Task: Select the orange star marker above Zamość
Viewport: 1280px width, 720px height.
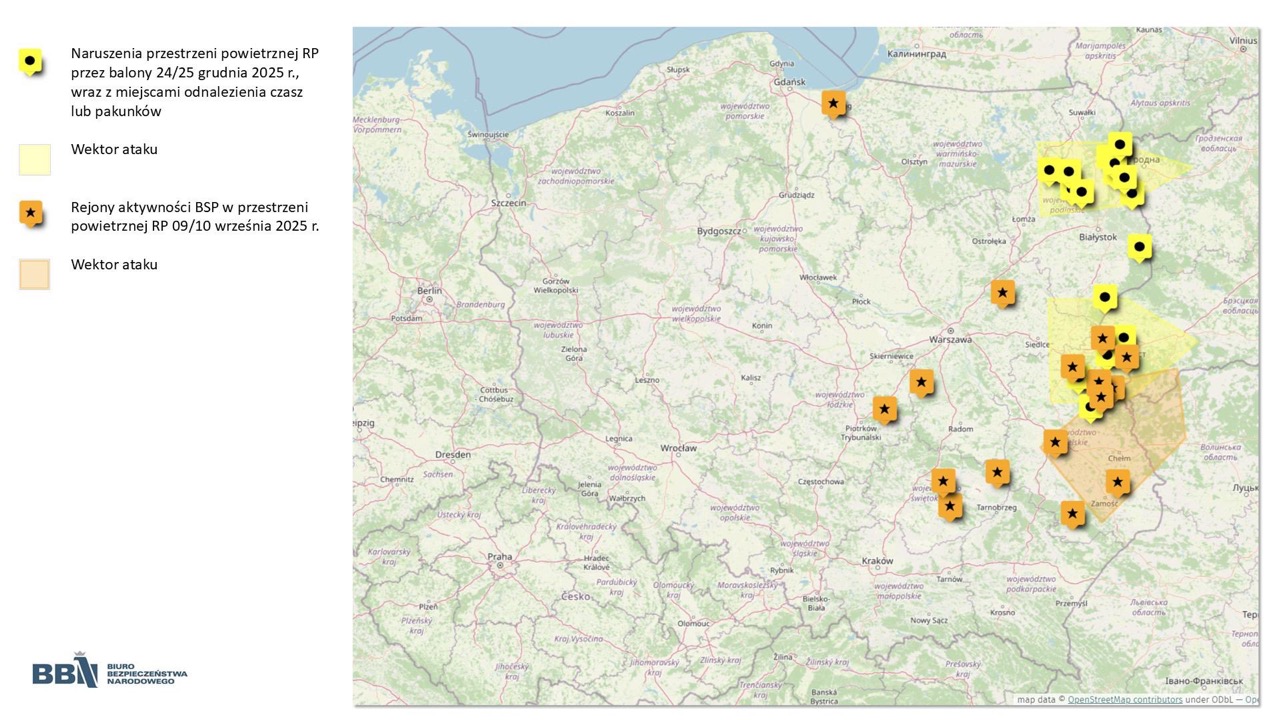Action: click(x=1117, y=482)
